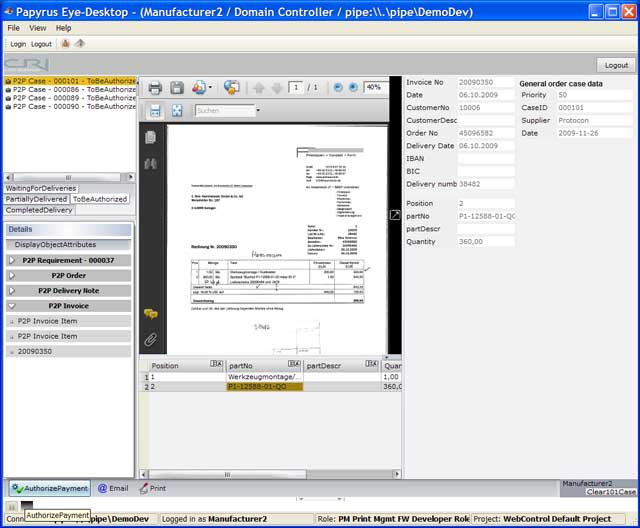The width and height of the screenshot is (640, 528).
Task: Click the AuthorizePayment button
Action: click(x=50, y=488)
